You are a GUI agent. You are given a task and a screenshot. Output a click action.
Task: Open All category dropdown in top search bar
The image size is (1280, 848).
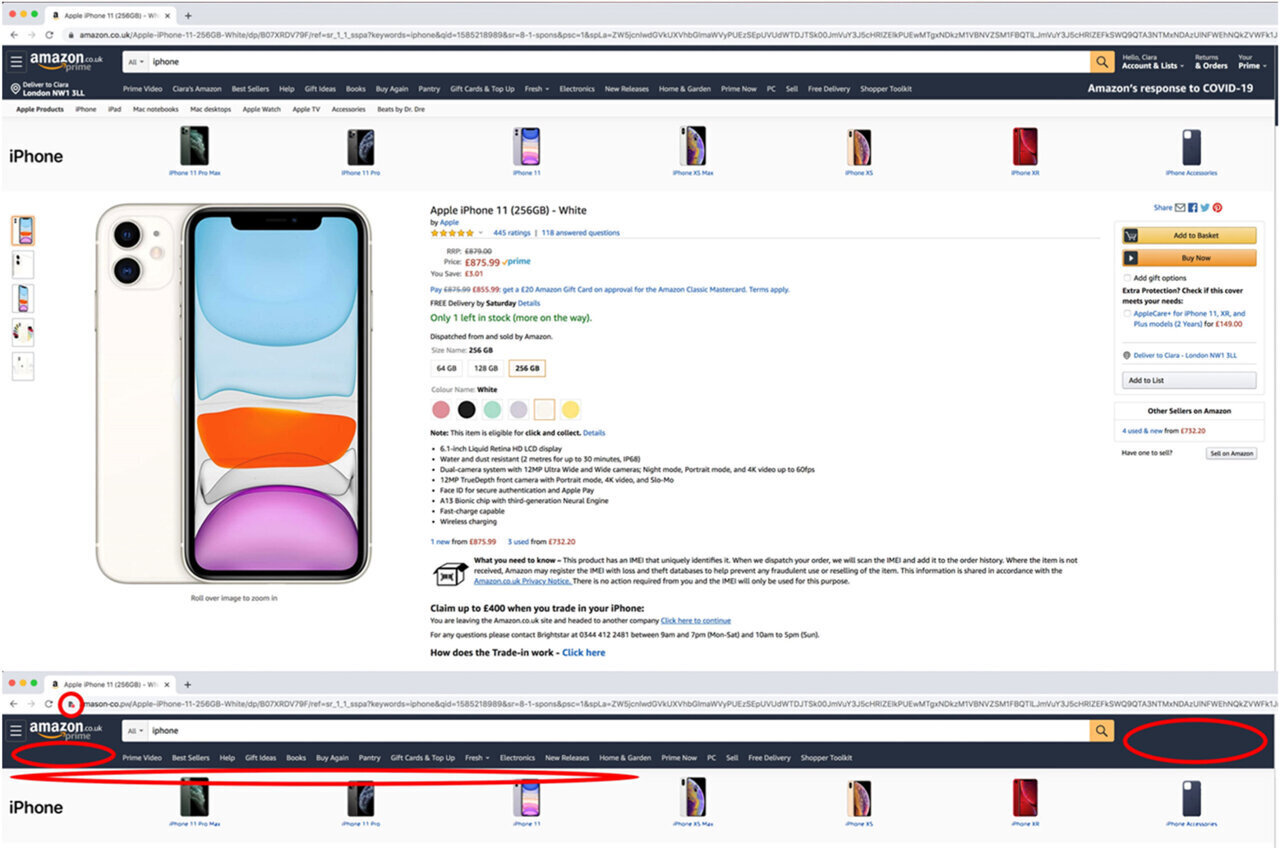coord(134,62)
